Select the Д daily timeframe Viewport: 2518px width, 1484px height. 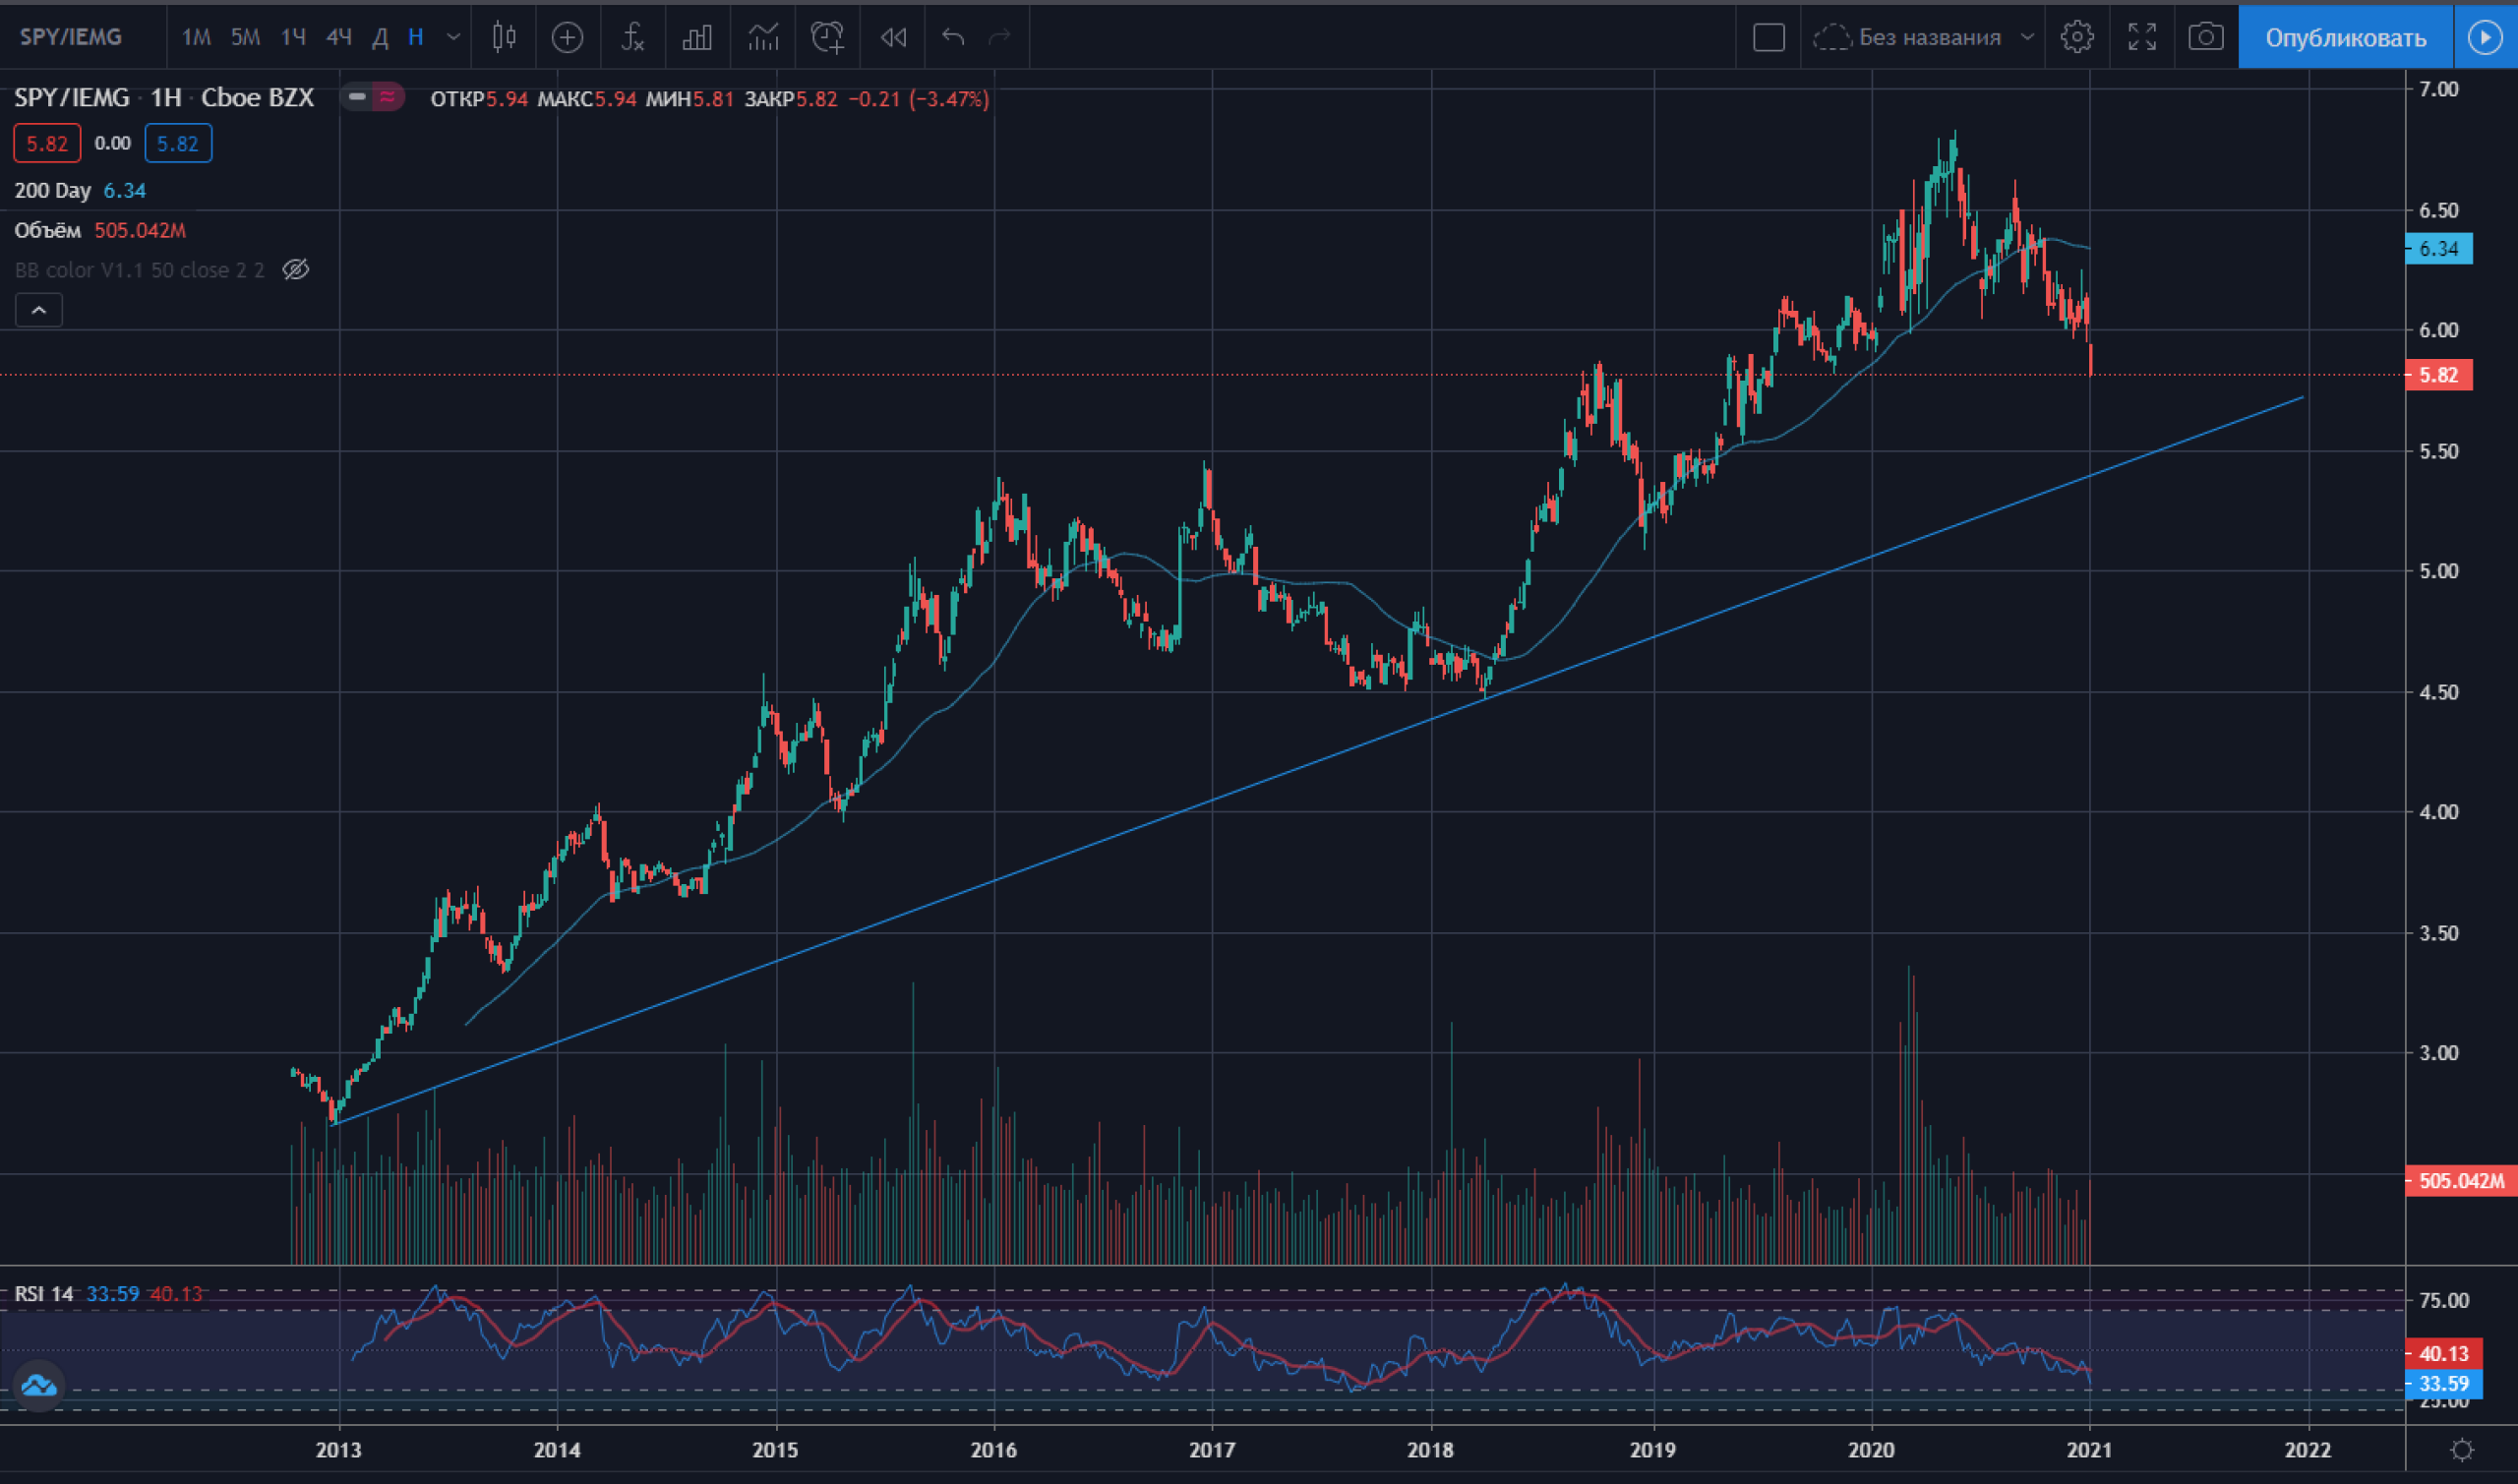click(380, 37)
